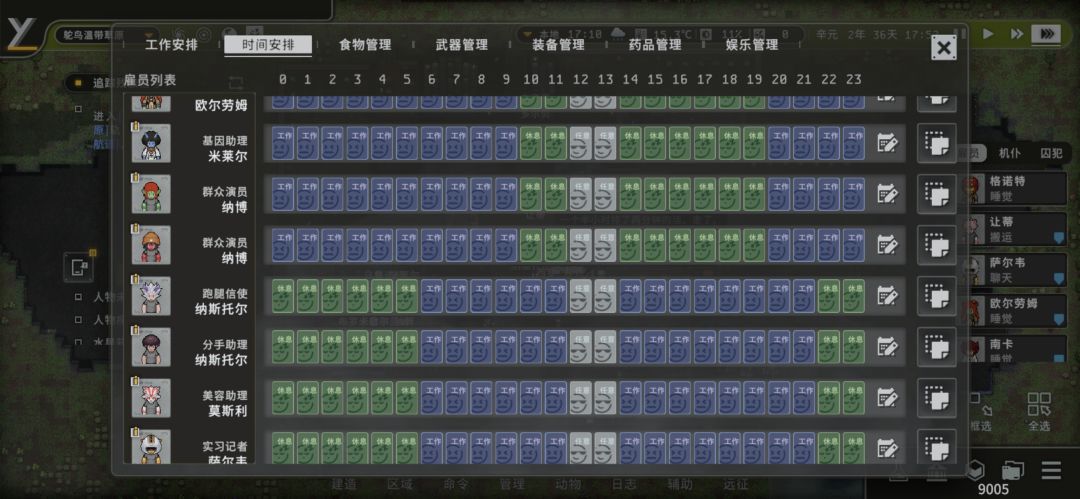
Task: Open the 动物 bottom menu
Action: tap(568, 484)
